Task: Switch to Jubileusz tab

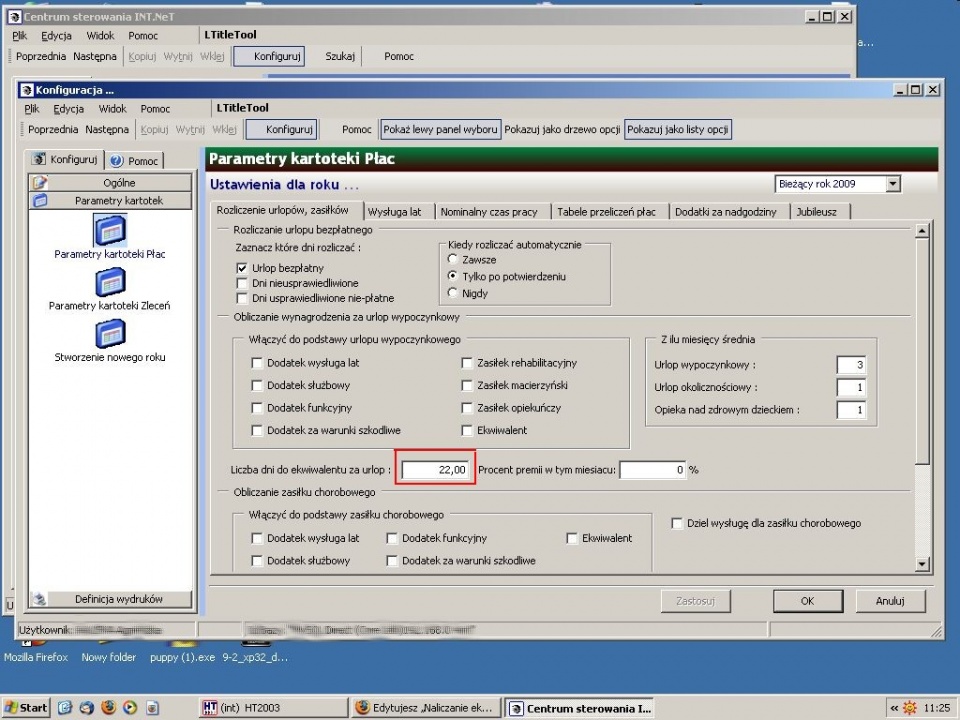Action: (816, 212)
